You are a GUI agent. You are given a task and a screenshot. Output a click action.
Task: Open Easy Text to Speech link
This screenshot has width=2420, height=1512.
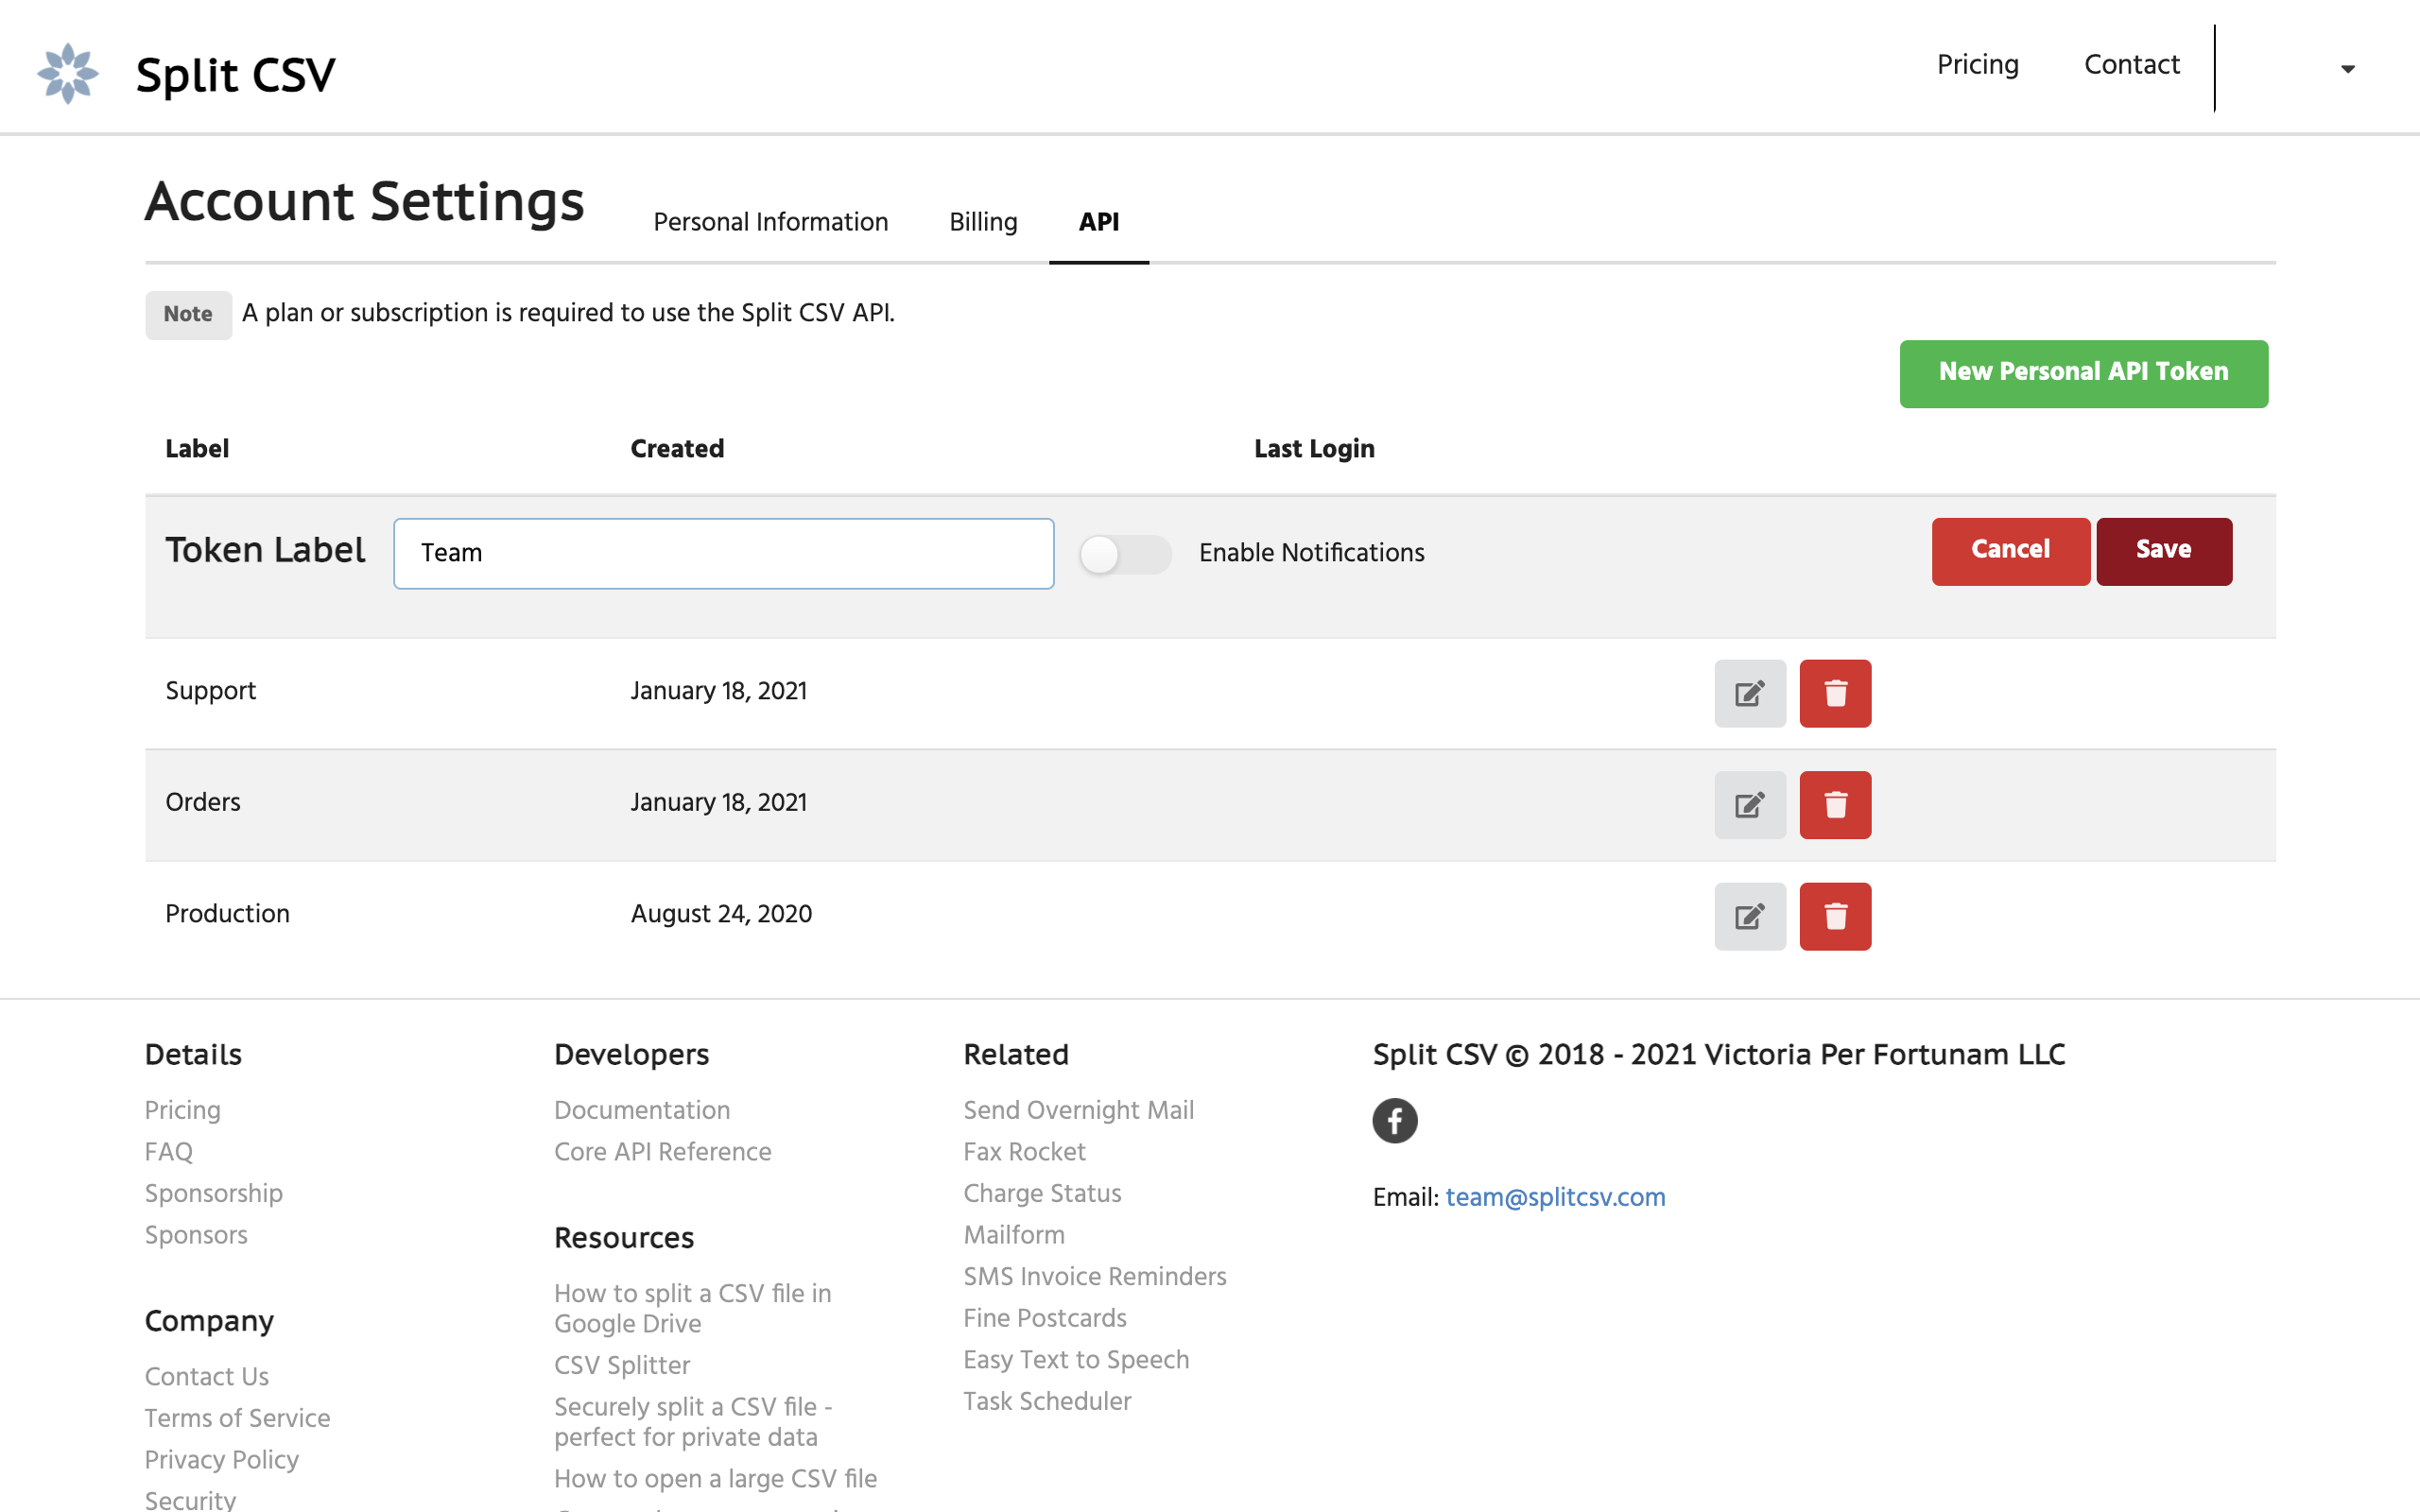[x=1076, y=1359]
